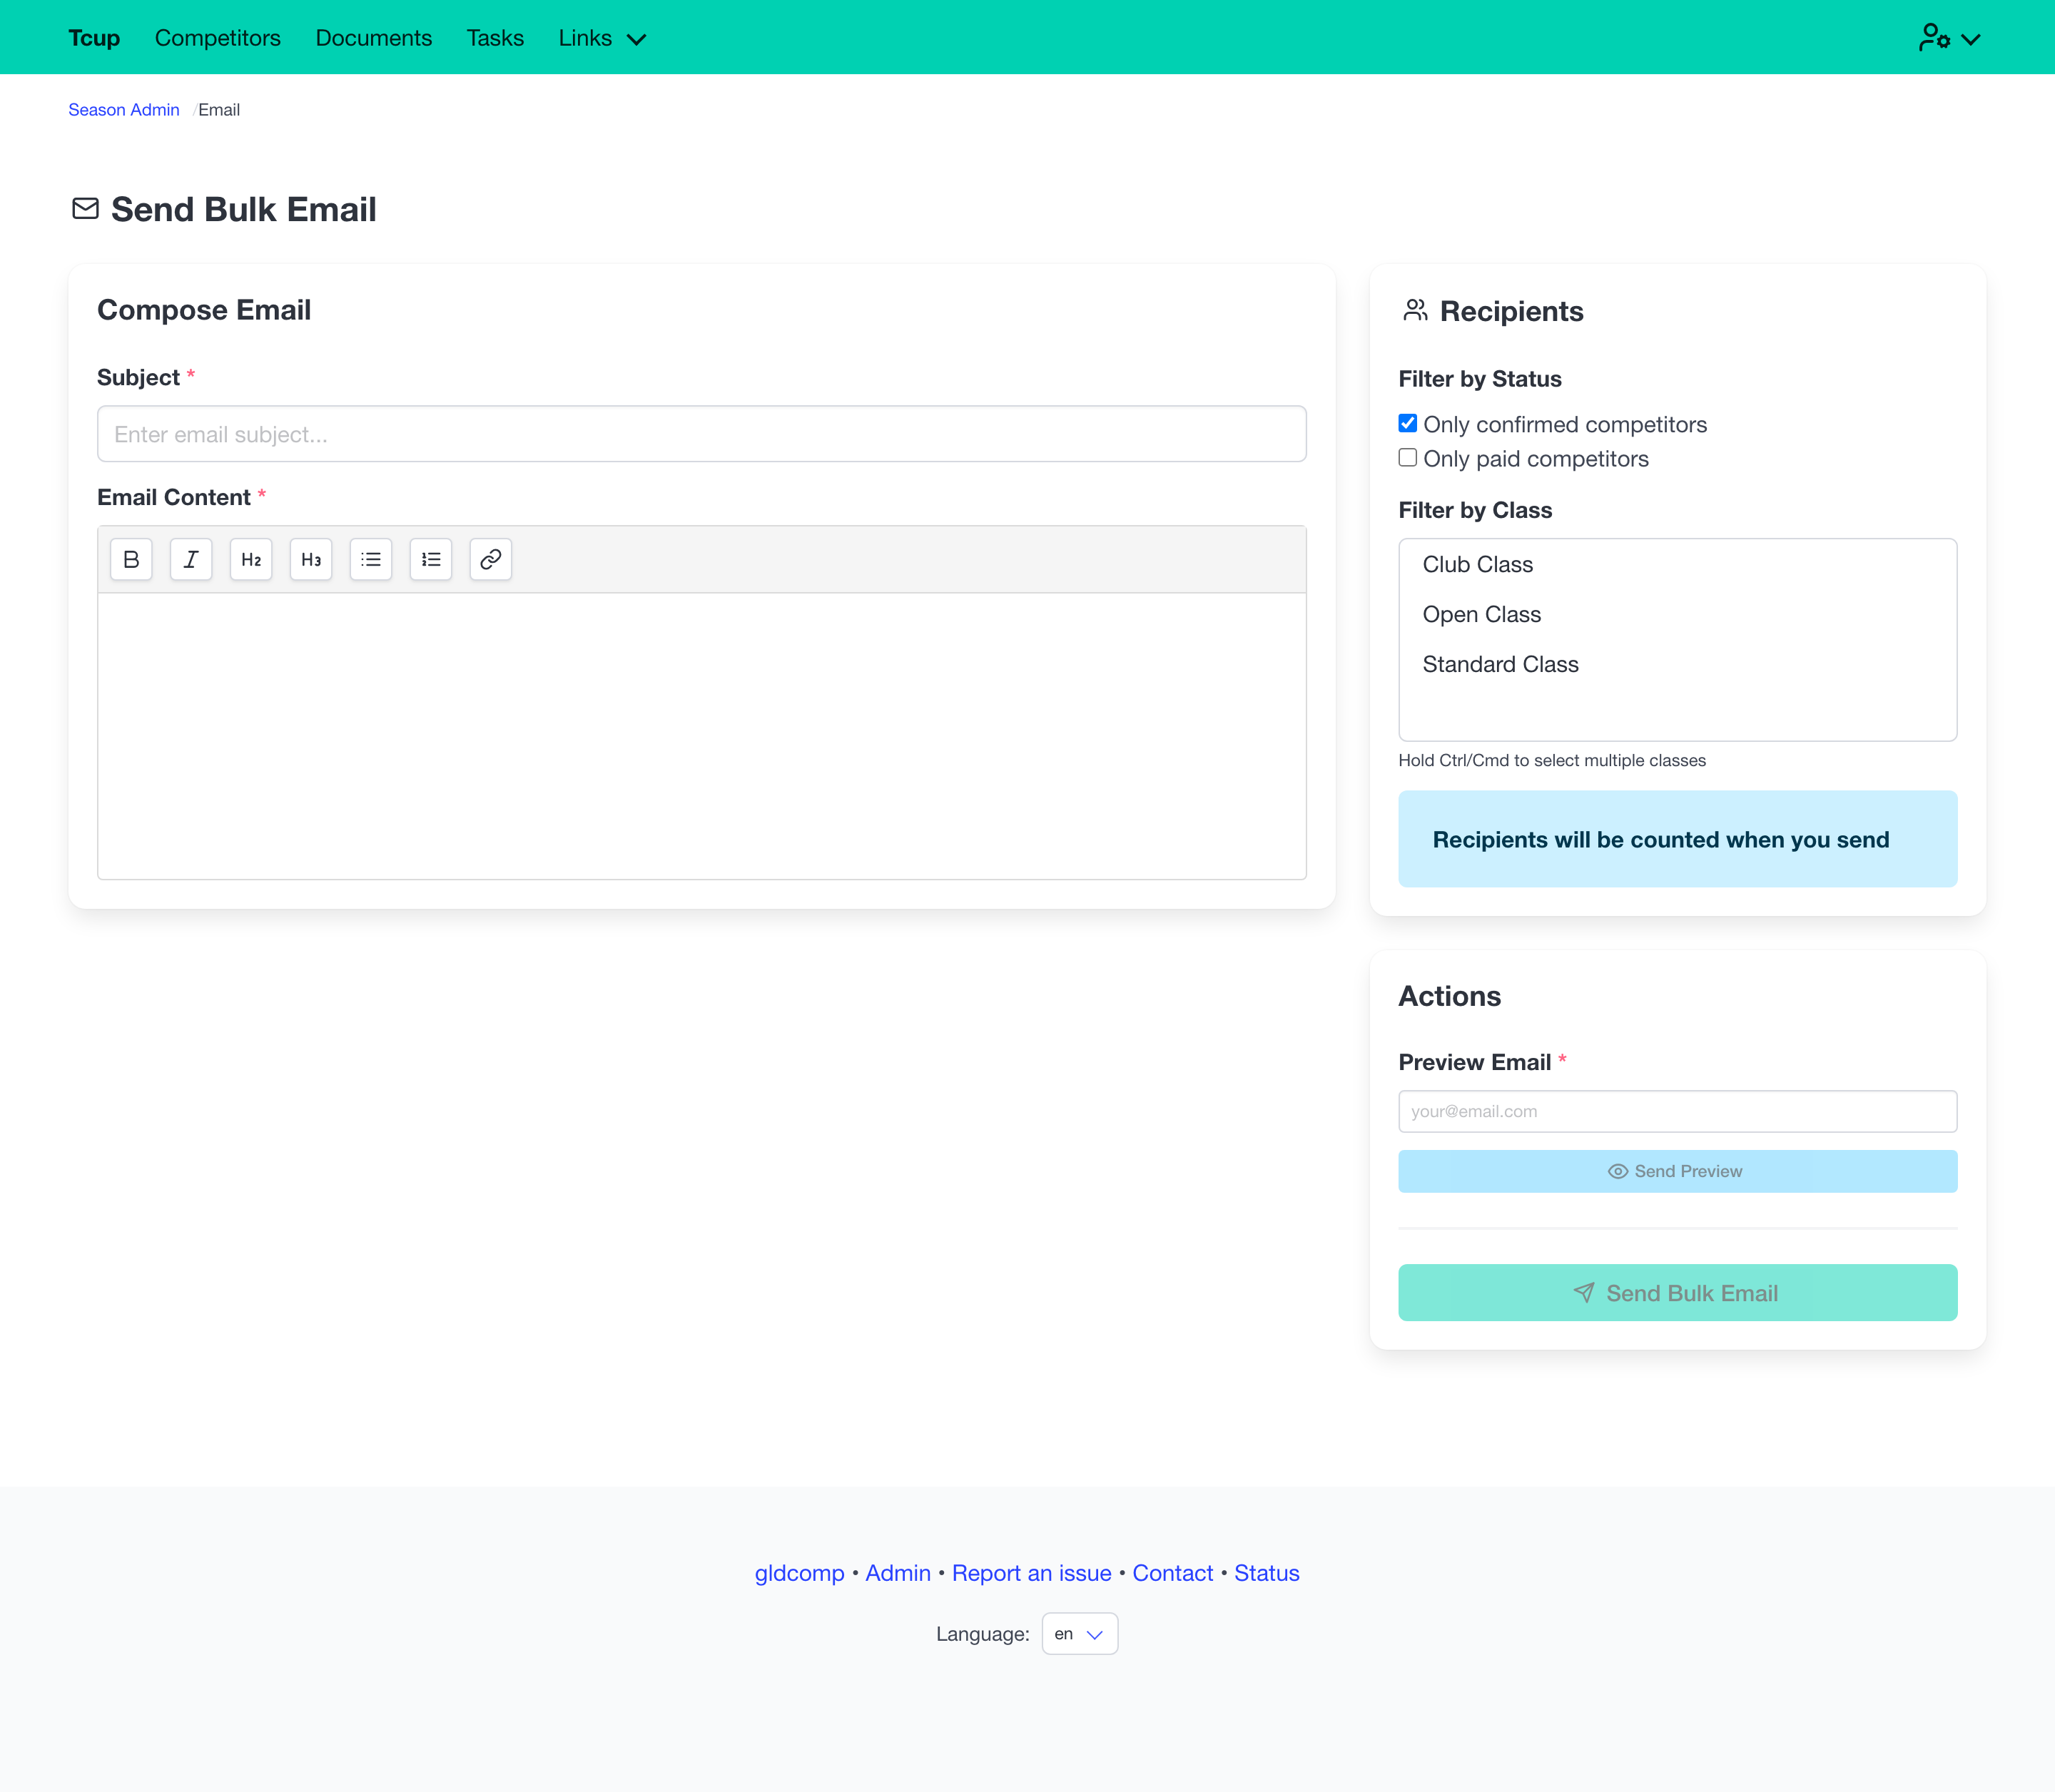
Task: Open the user settings account menu
Action: [1949, 38]
